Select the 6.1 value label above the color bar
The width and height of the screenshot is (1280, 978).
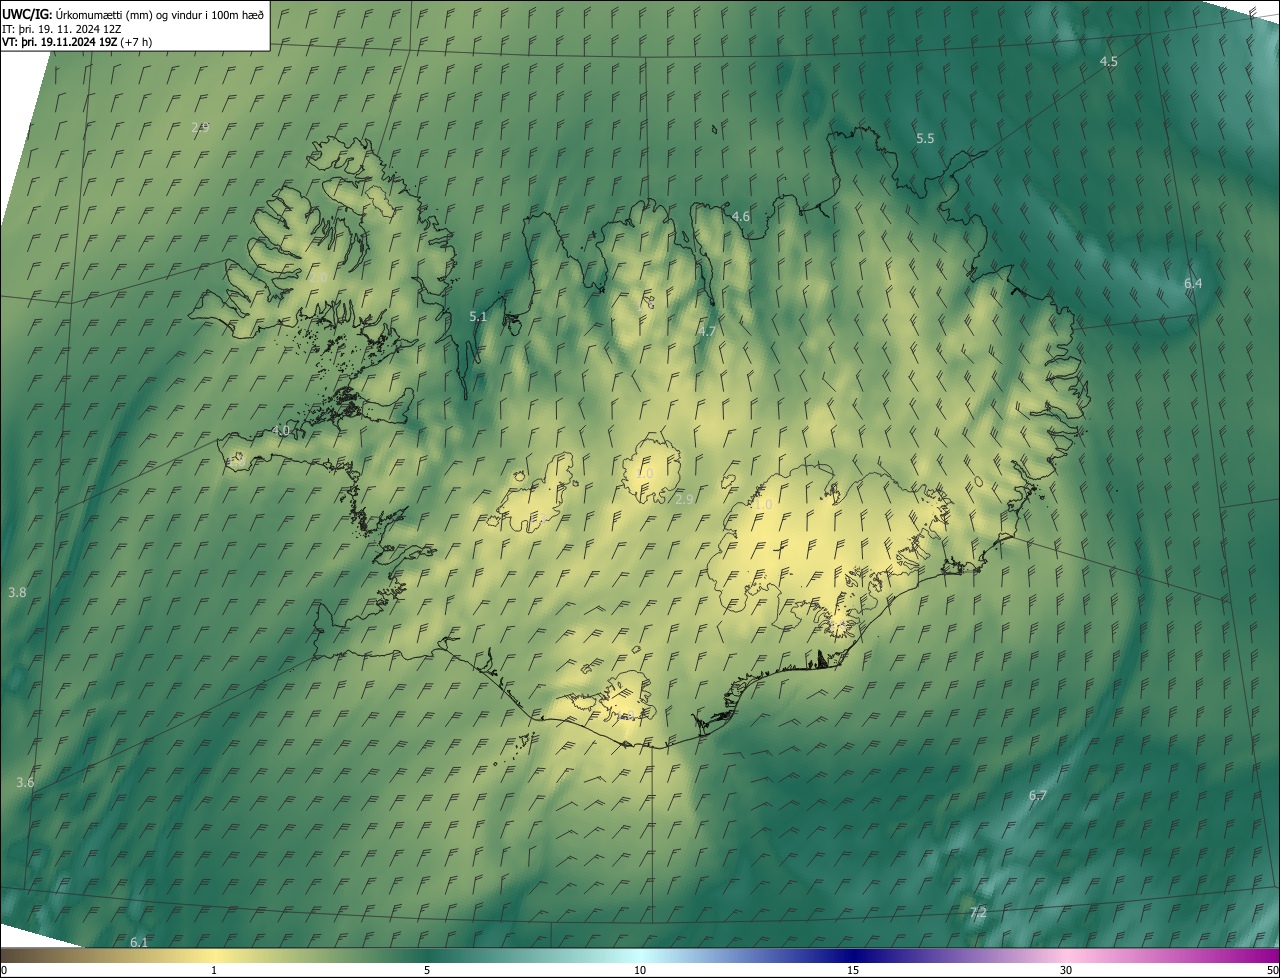(x=139, y=943)
